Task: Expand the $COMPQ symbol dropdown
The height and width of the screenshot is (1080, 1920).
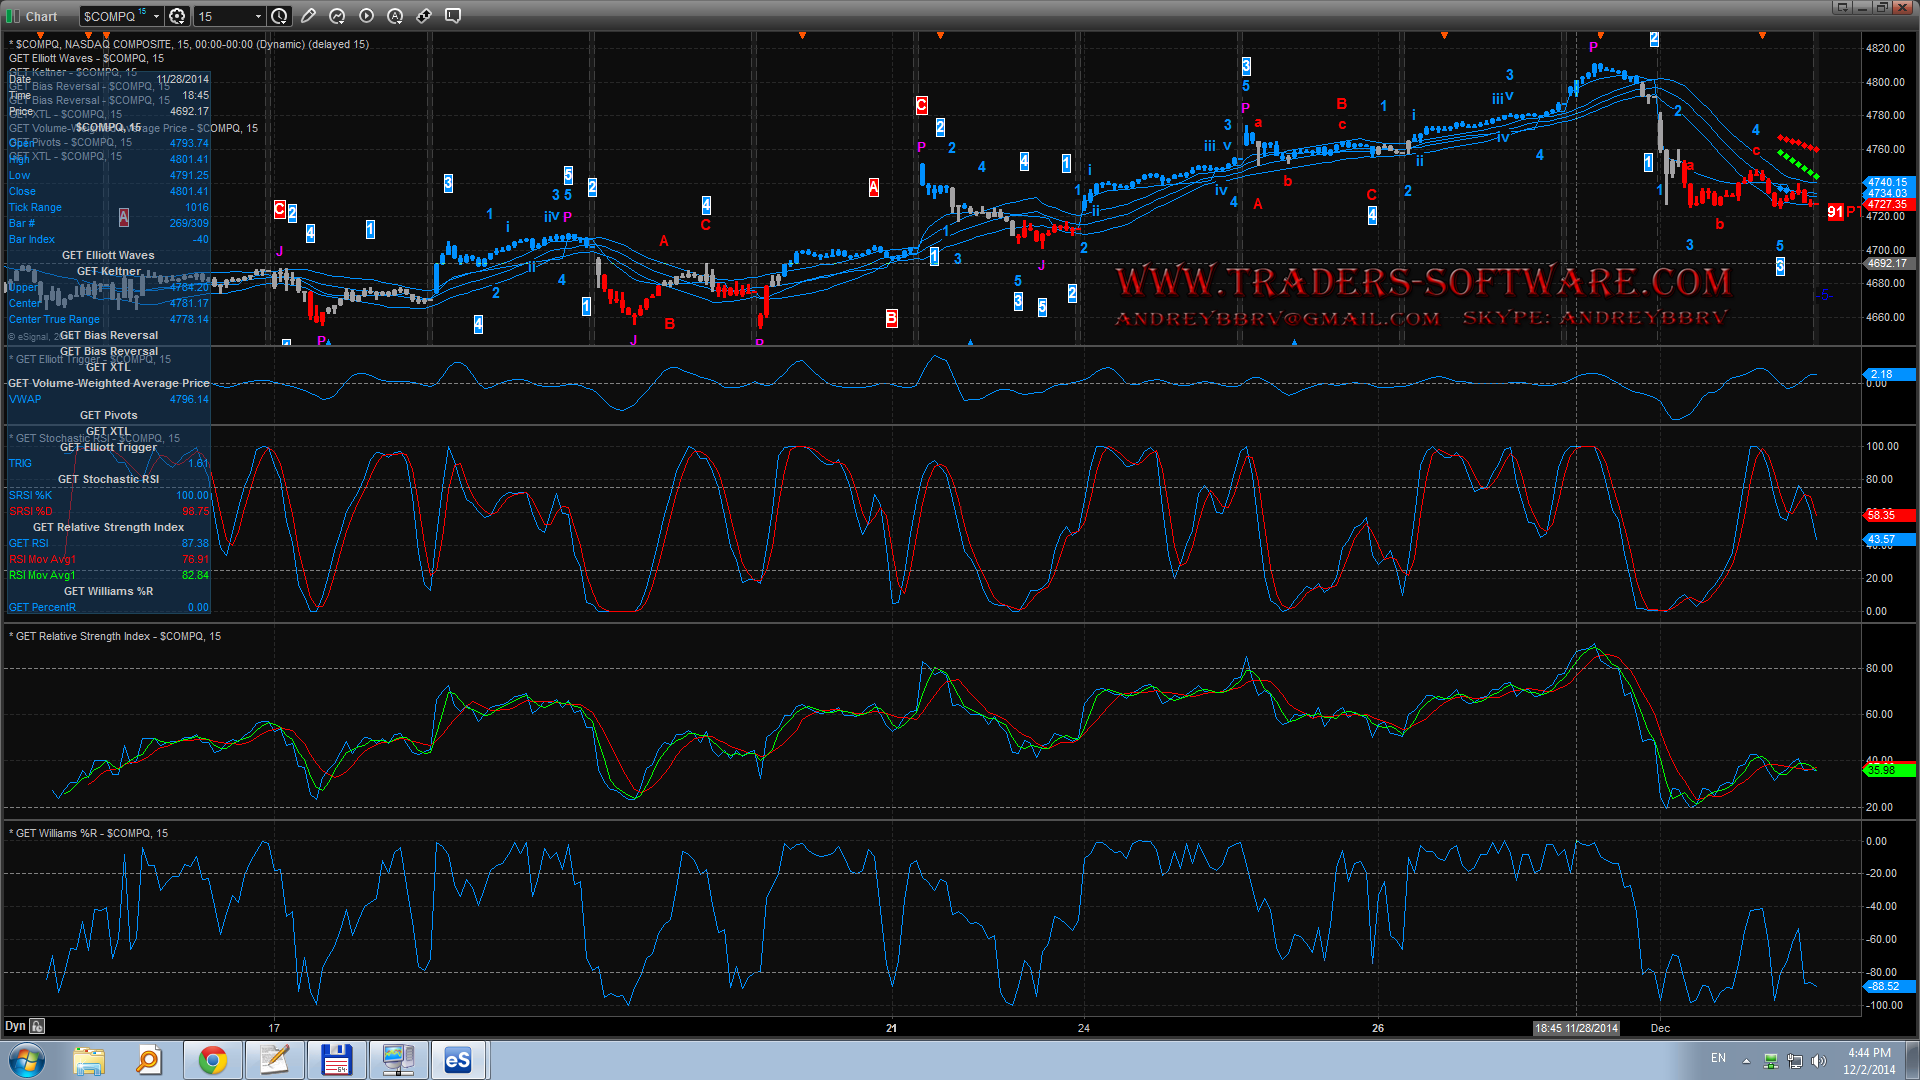Action: point(156,16)
